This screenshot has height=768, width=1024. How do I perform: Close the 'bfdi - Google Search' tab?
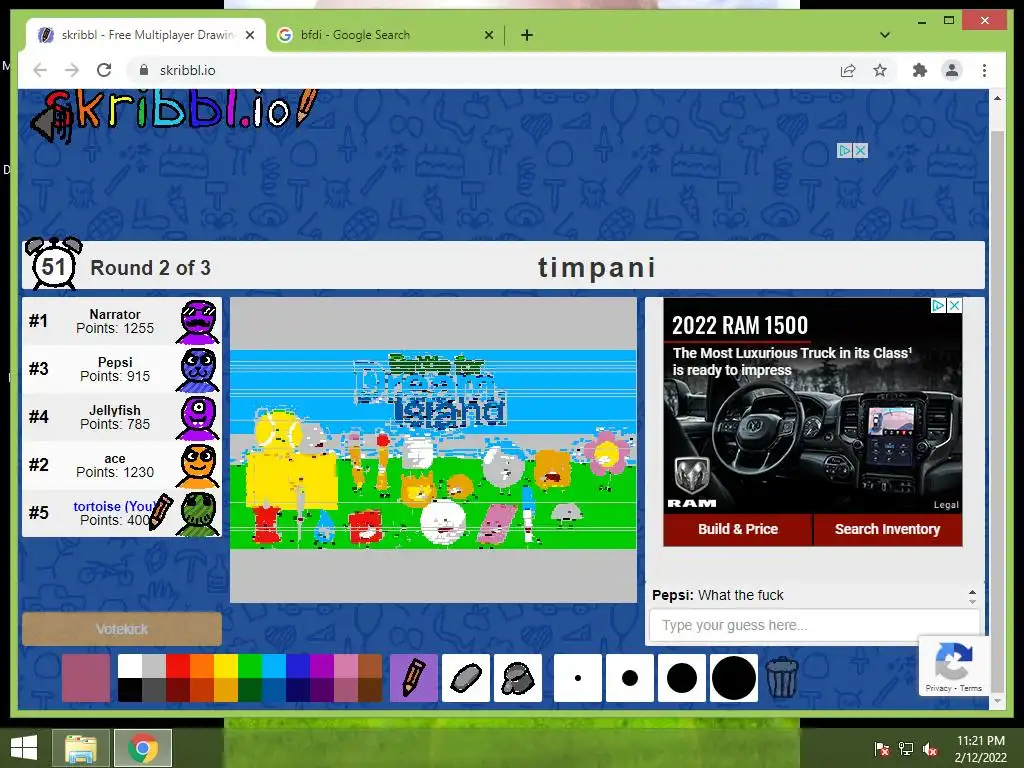pyautogui.click(x=488, y=35)
